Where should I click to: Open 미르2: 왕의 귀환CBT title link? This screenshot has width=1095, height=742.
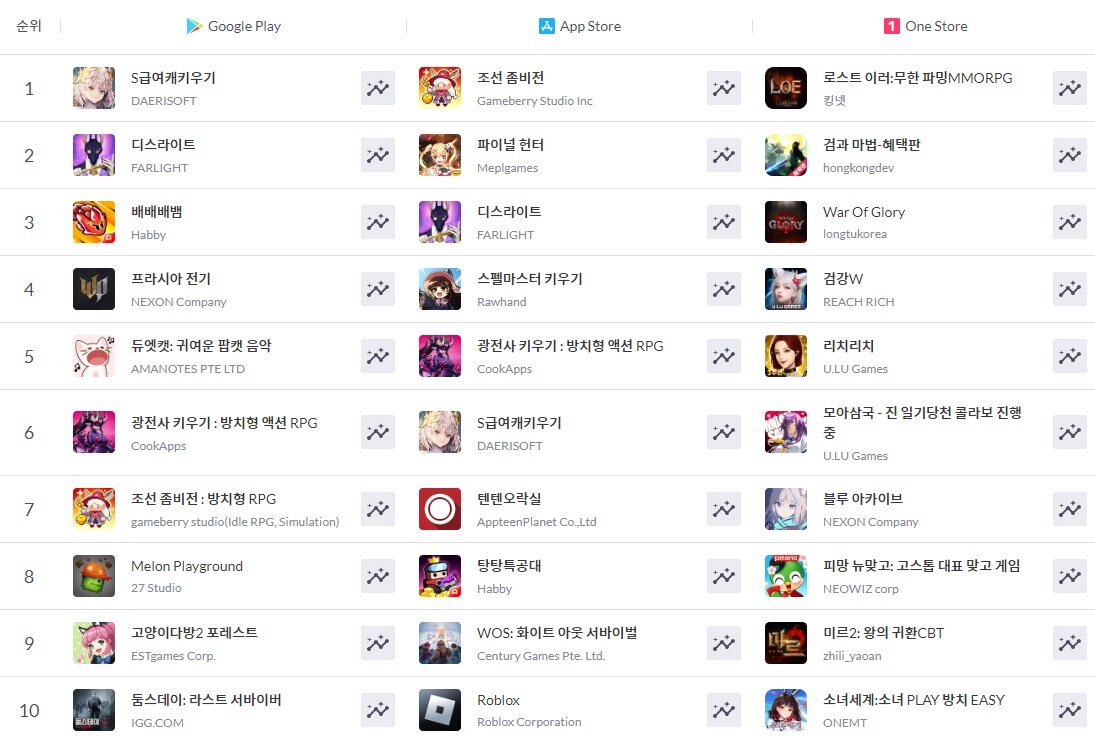(x=883, y=632)
